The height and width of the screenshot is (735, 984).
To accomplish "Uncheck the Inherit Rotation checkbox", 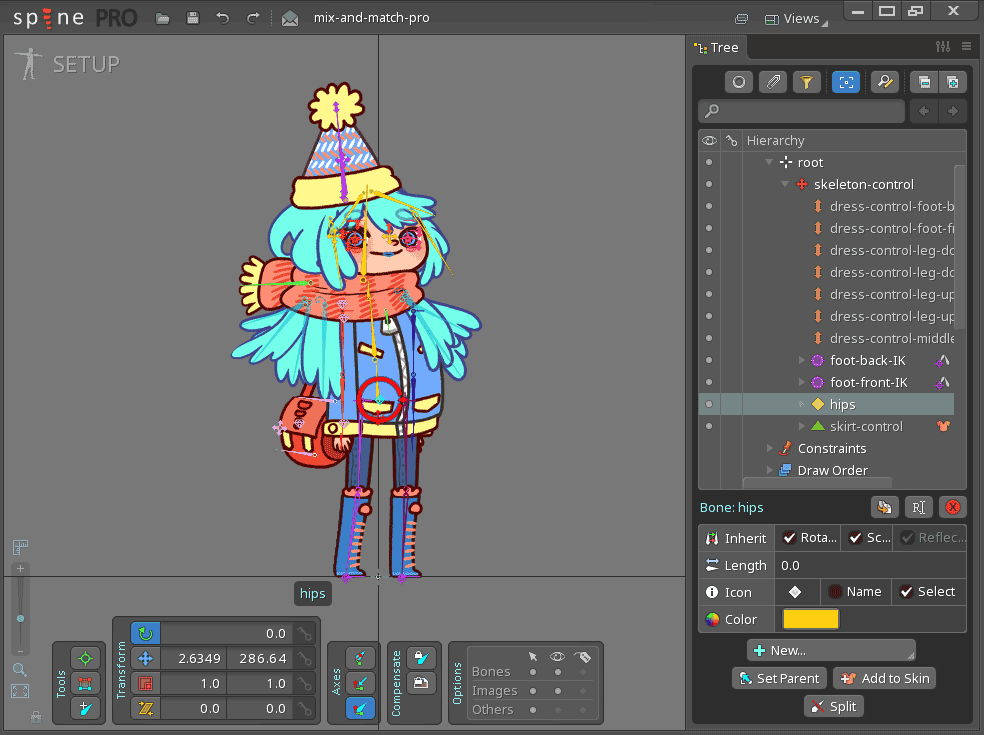I will [x=790, y=538].
